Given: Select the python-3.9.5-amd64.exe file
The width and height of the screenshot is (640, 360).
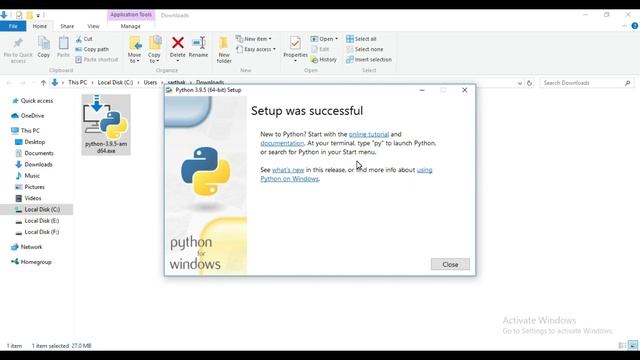Looking at the screenshot, I should pos(106,125).
